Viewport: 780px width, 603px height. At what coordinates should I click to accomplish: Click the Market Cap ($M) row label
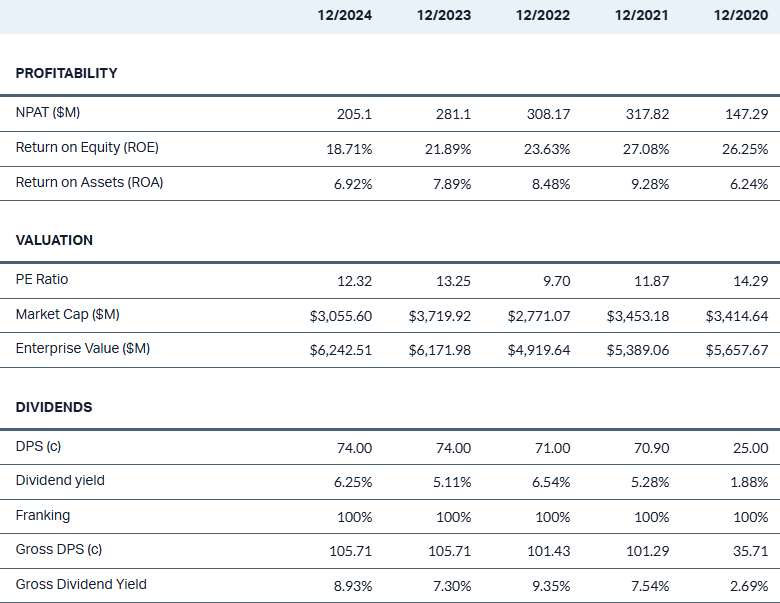click(67, 315)
